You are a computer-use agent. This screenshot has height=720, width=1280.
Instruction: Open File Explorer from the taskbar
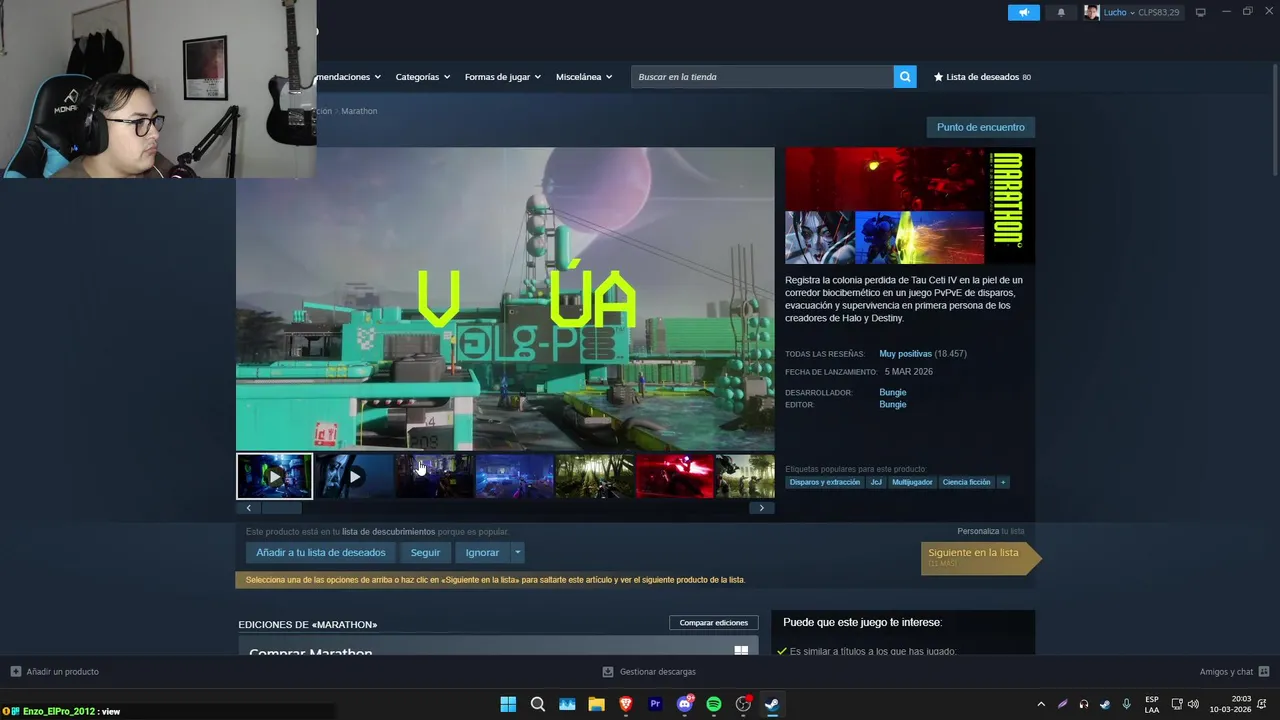pos(596,704)
